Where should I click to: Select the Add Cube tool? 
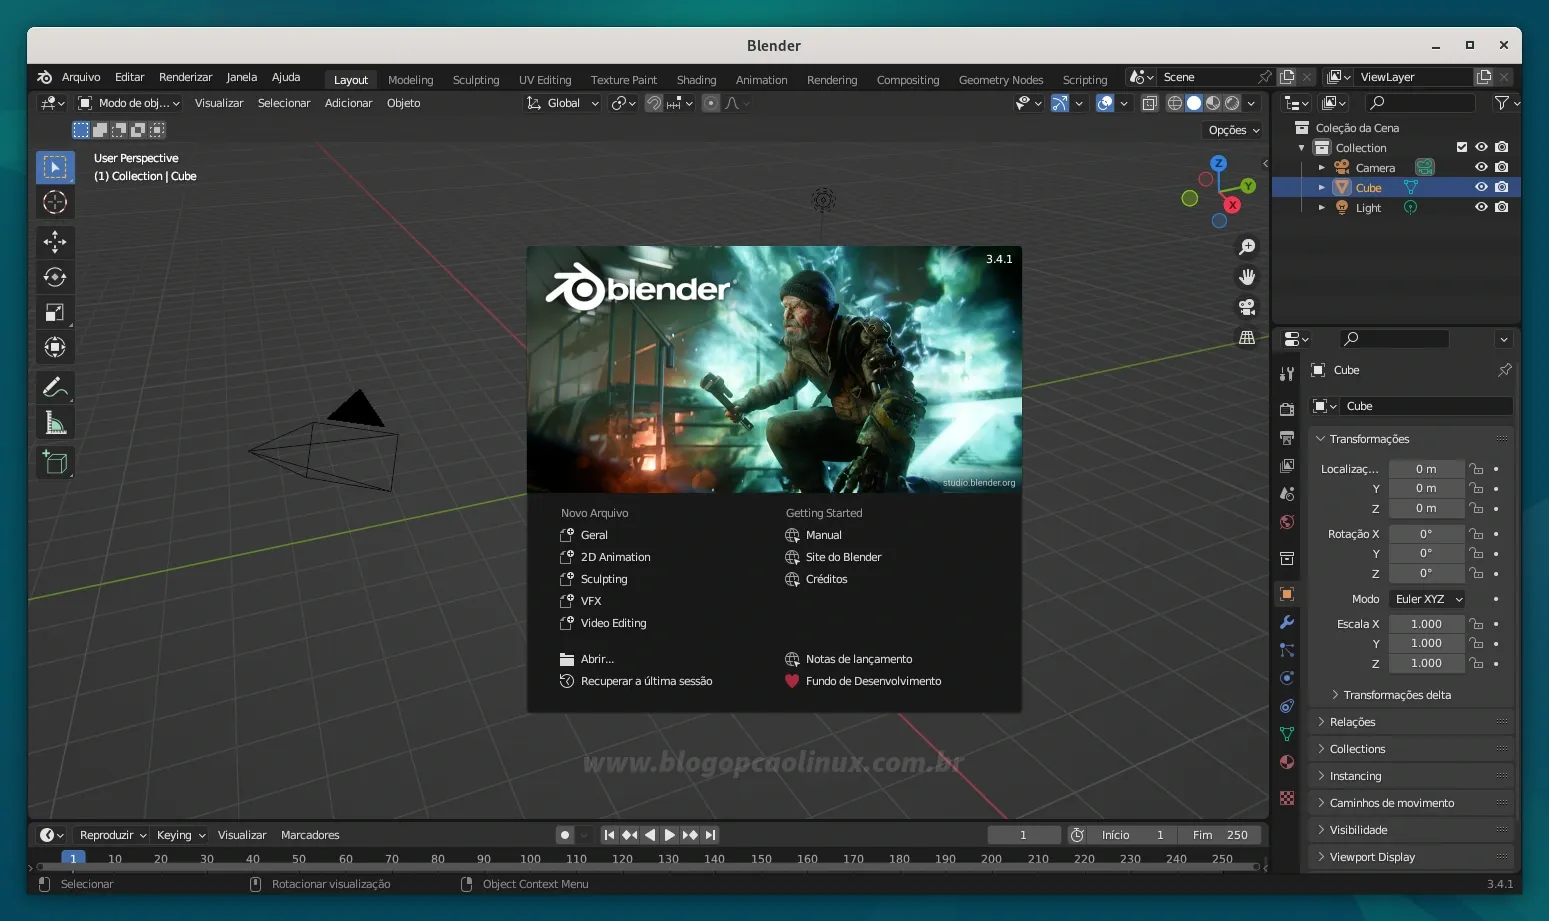tap(55, 462)
